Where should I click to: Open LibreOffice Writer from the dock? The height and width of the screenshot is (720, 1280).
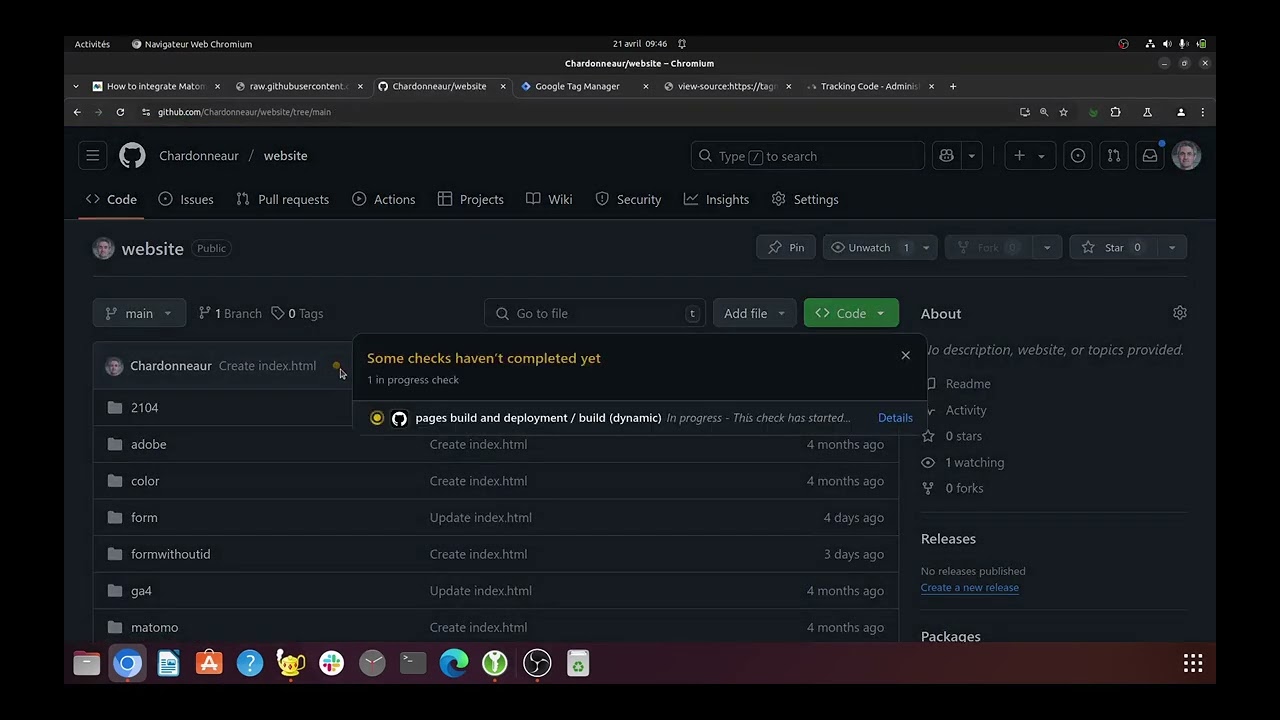coord(168,663)
